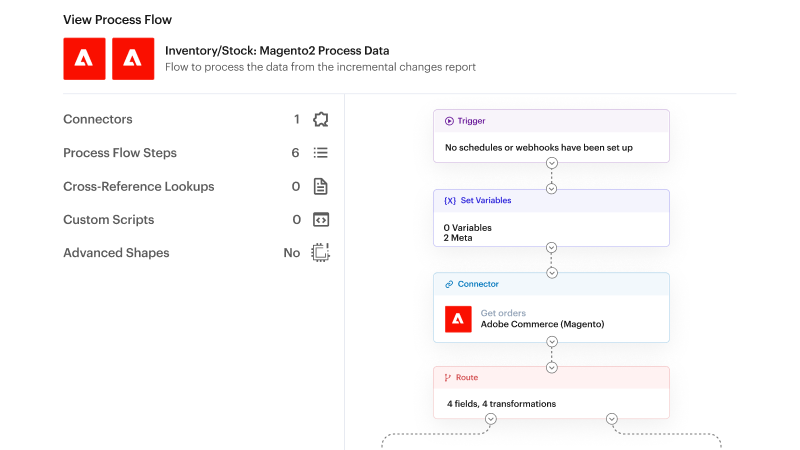Click the left branch chevron under Route
800x450 pixels.
[x=491, y=419]
